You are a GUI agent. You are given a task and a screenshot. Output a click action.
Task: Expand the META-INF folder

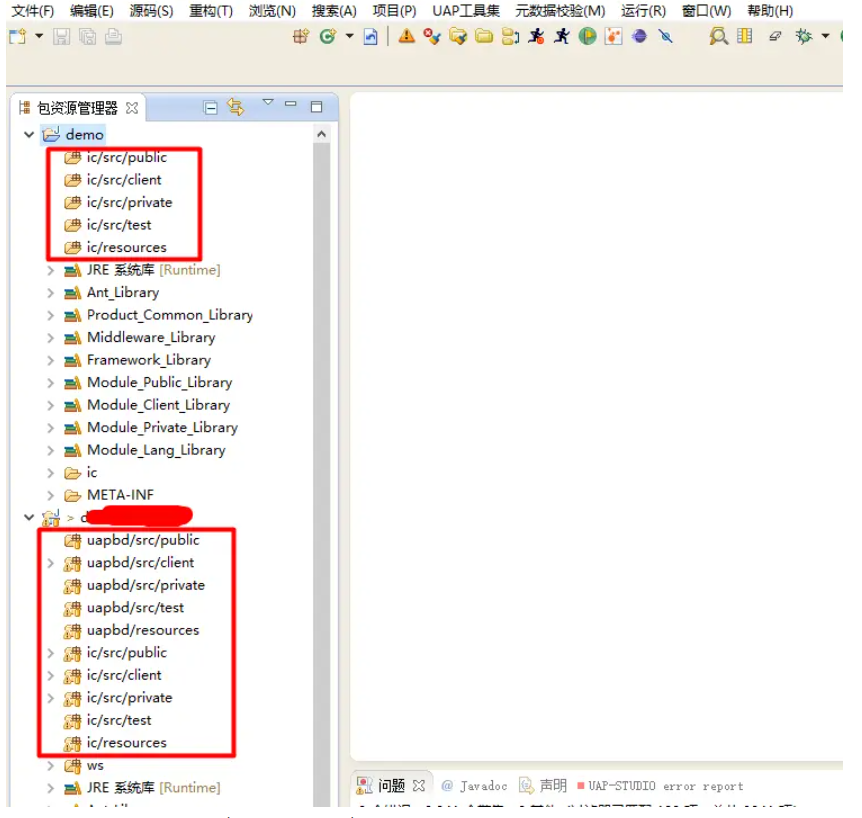(x=51, y=496)
